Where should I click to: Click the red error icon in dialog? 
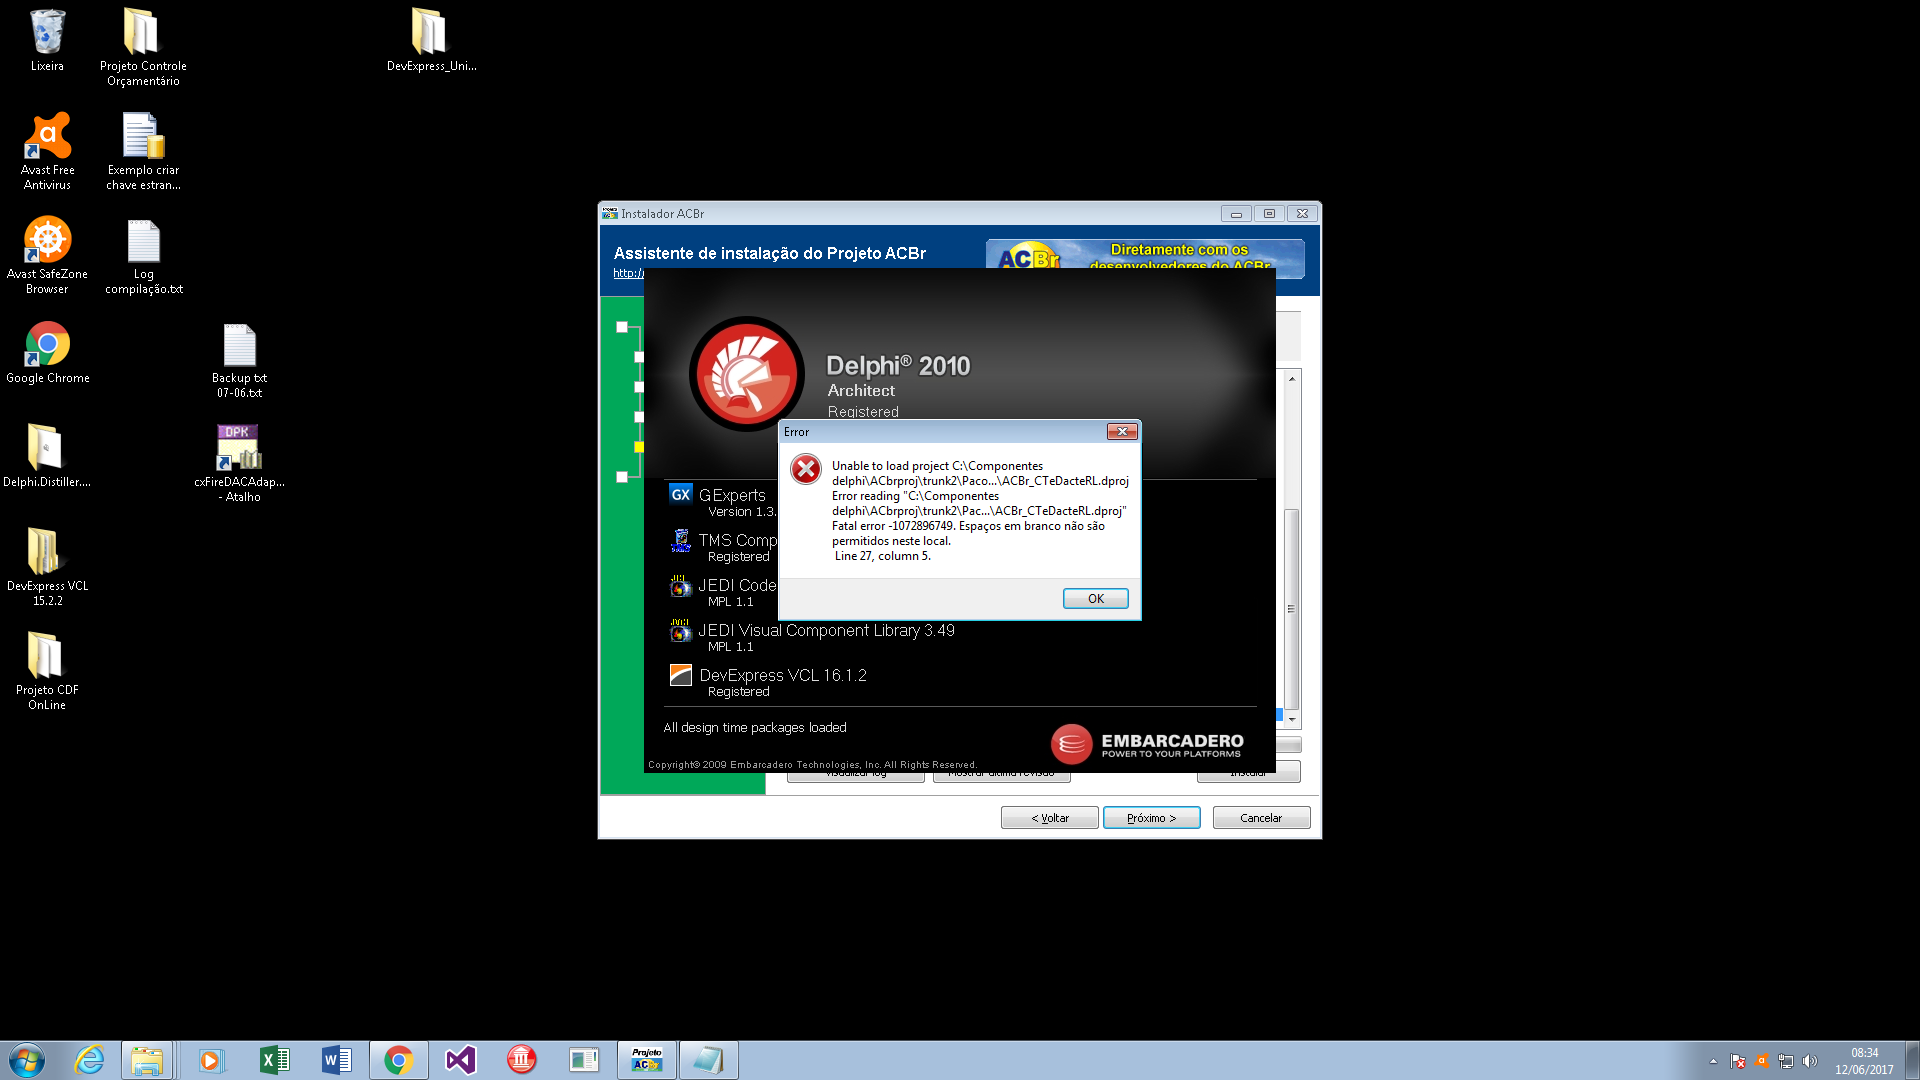click(x=806, y=469)
